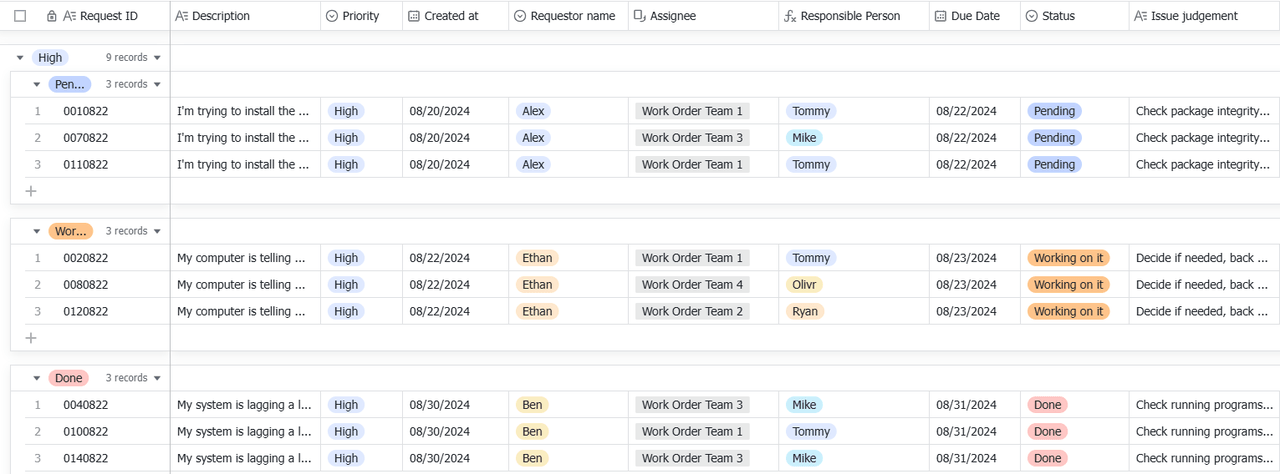Select the Responsible Person column header
Image resolution: width=1280 pixels, height=474 pixels.
pyautogui.click(x=854, y=16)
